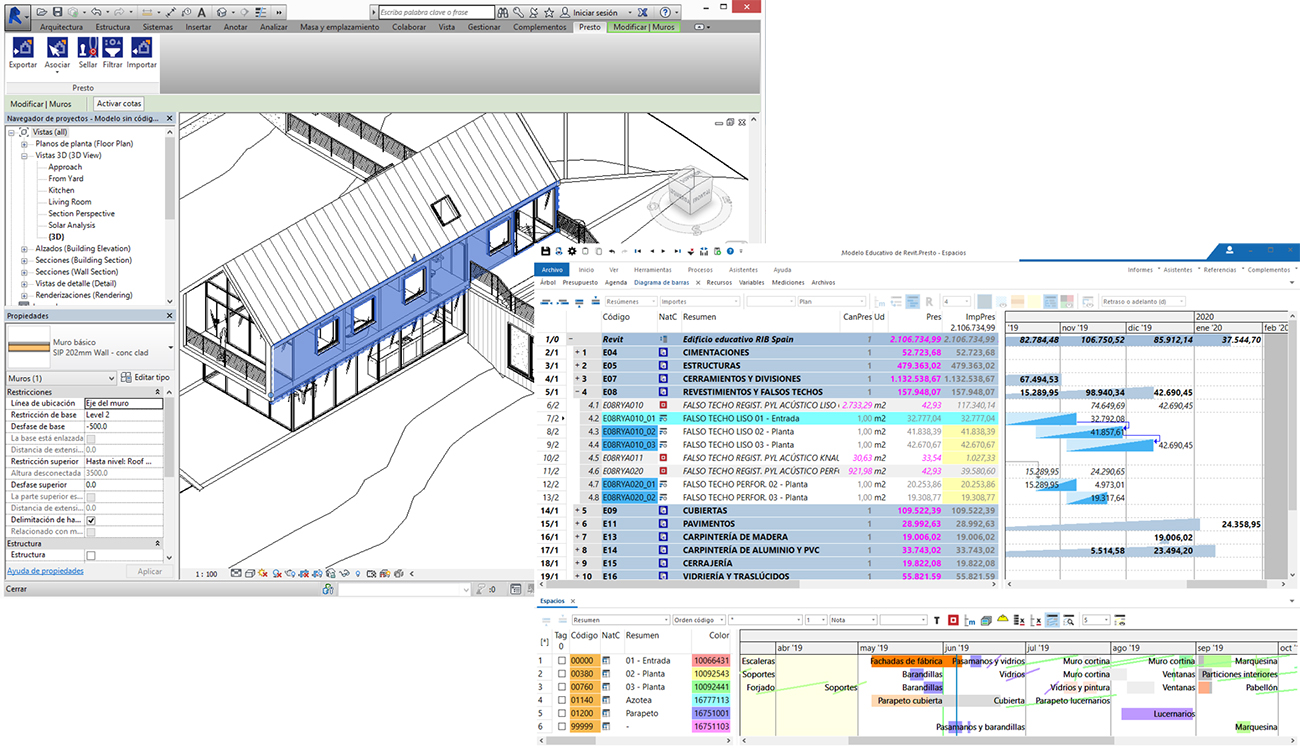Click the bold T icon in Espacios toolbar
1300x748 pixels.
937,620
